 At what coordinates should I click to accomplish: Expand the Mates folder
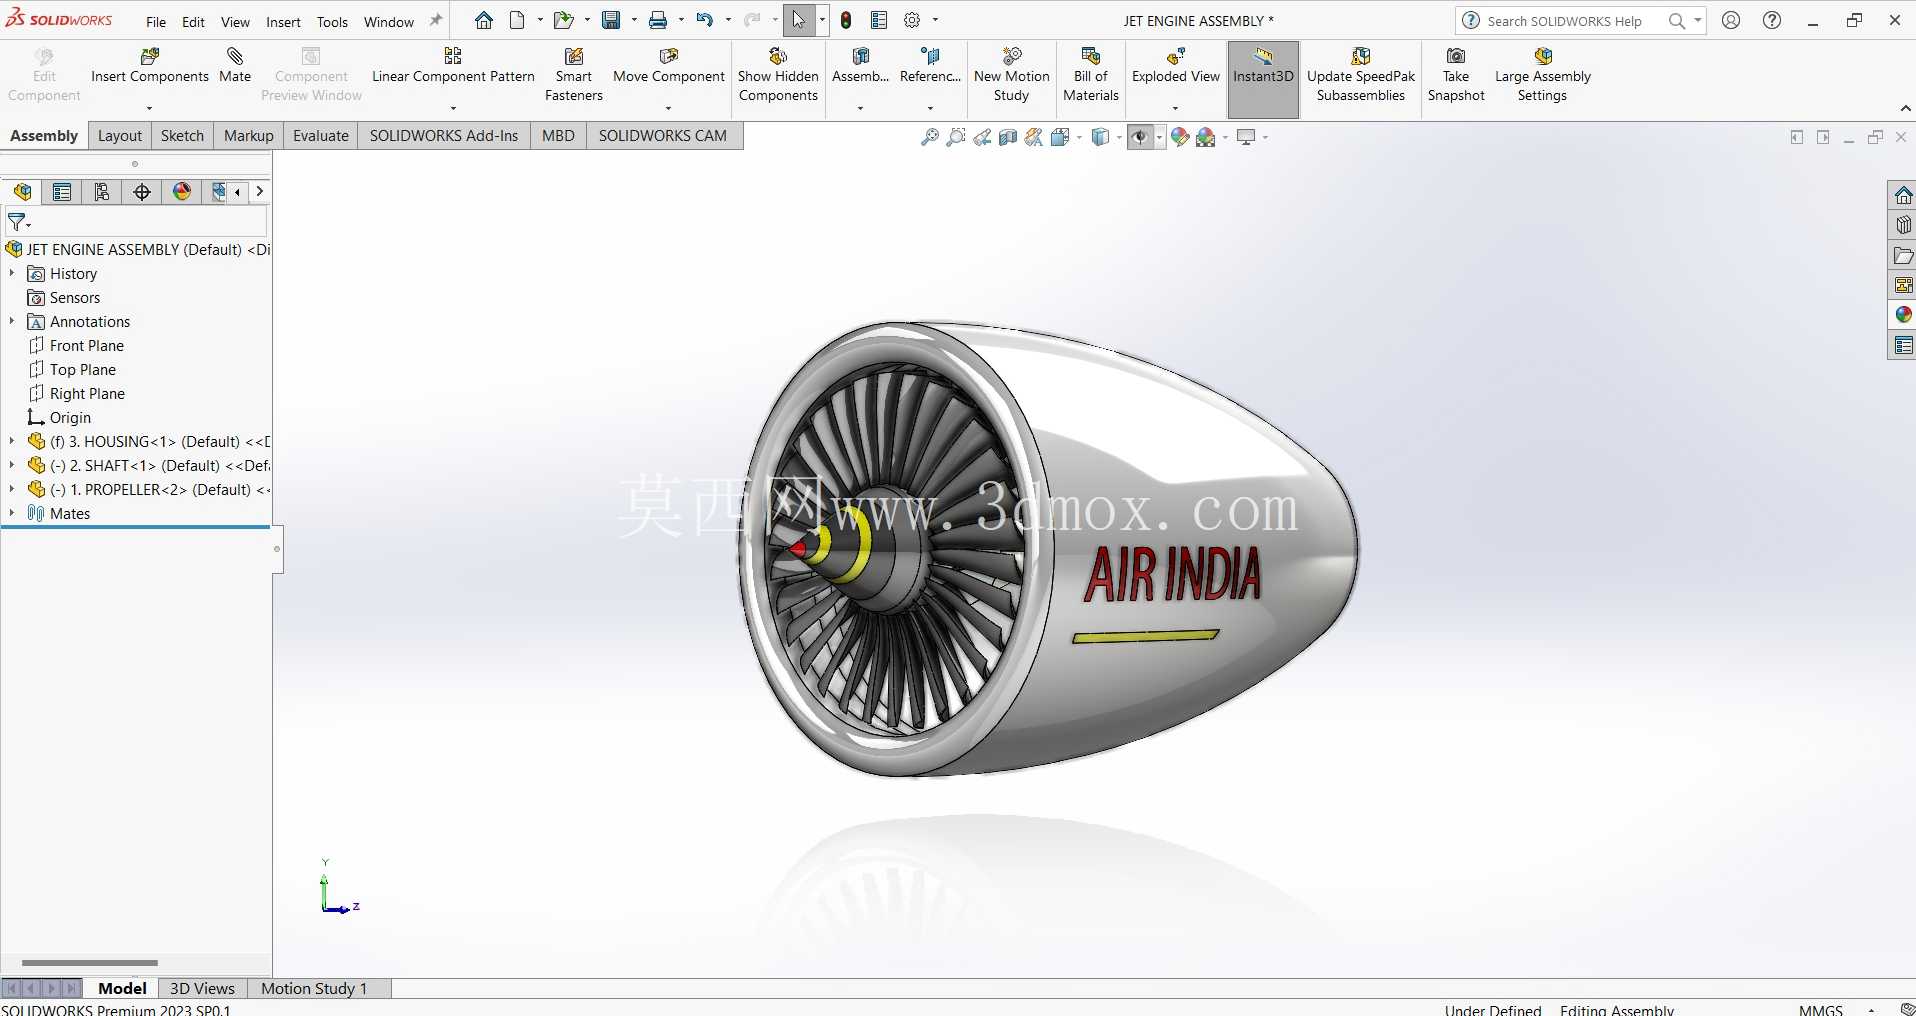12,513
